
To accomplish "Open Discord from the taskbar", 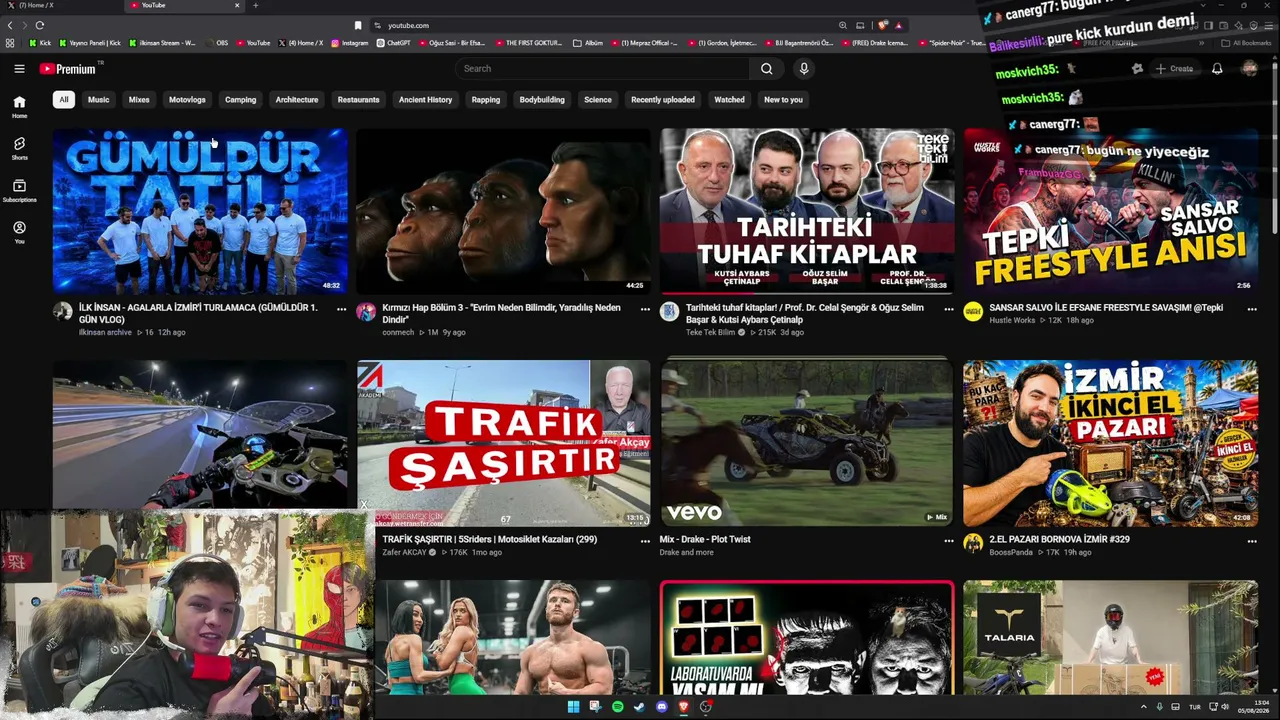I will point(661,707).
